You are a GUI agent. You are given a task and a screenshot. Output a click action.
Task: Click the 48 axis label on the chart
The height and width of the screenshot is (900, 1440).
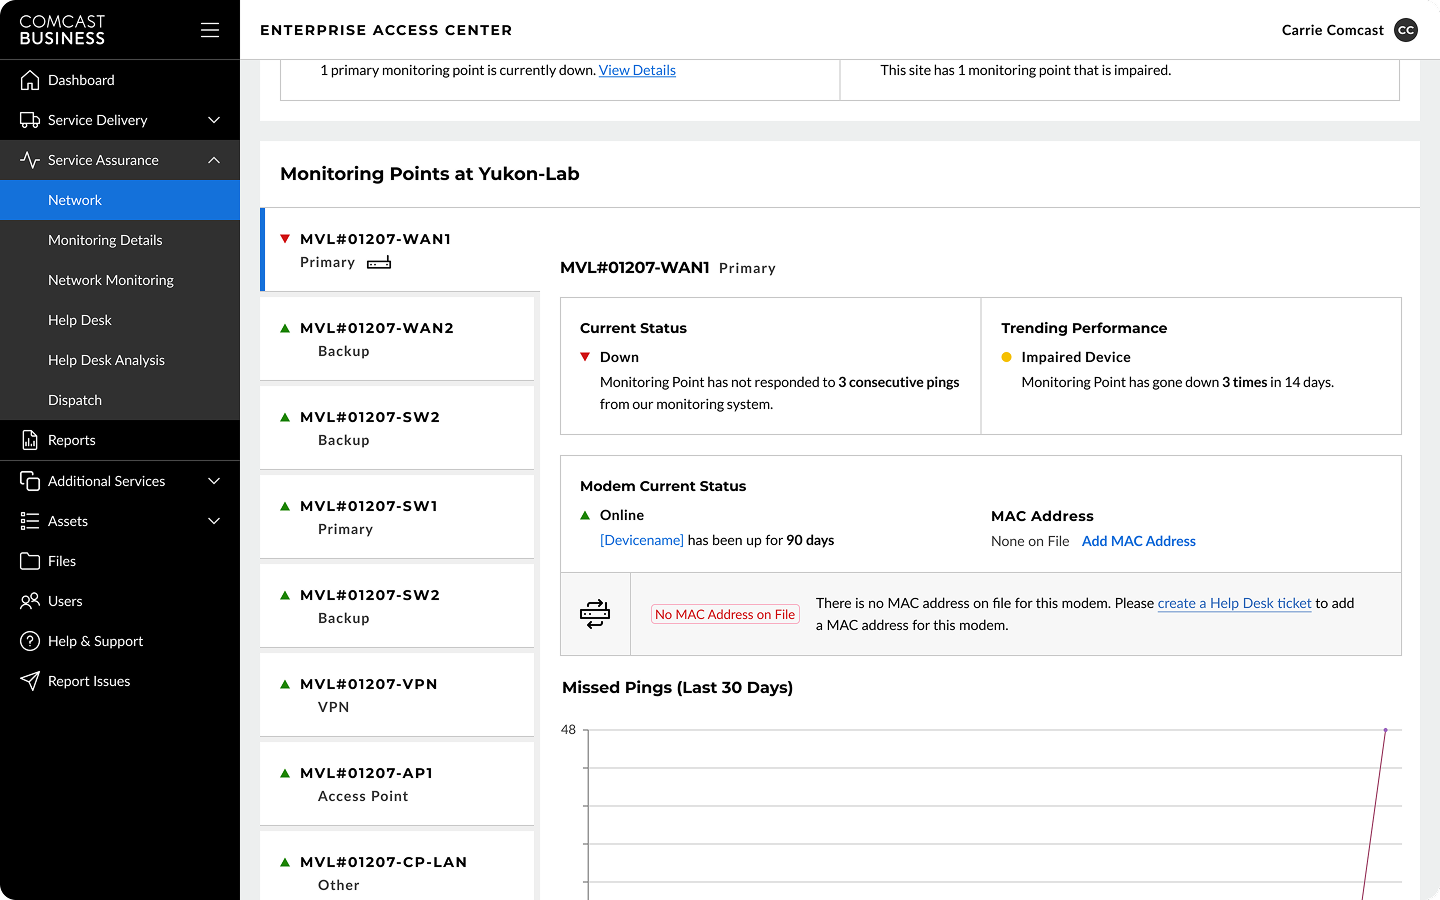point(568,730)
